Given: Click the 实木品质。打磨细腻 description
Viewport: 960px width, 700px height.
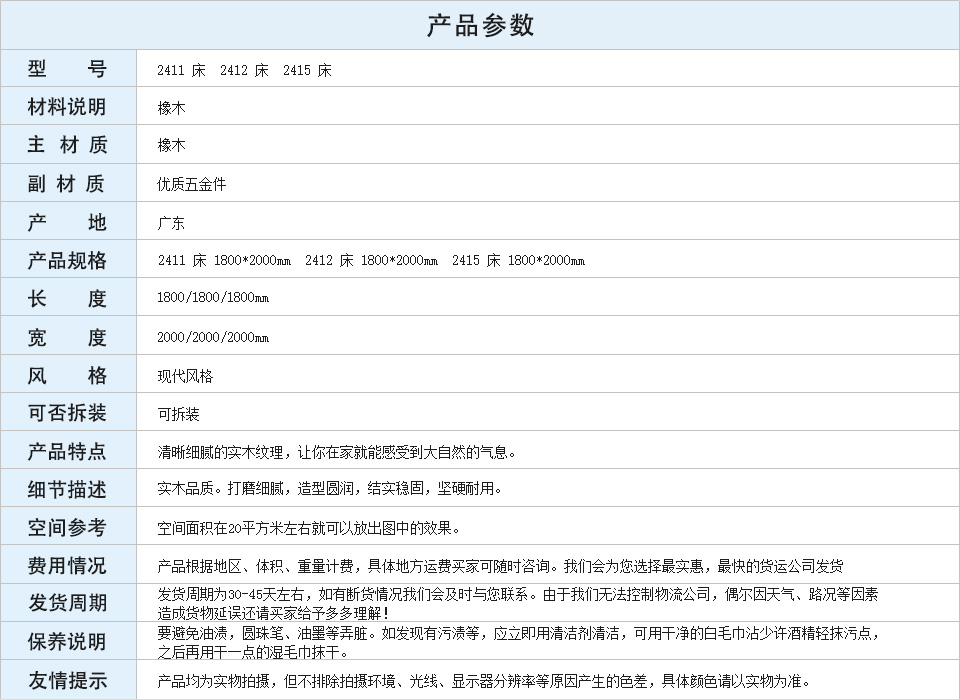Looking at the screenshot, I should coord(329,488).
